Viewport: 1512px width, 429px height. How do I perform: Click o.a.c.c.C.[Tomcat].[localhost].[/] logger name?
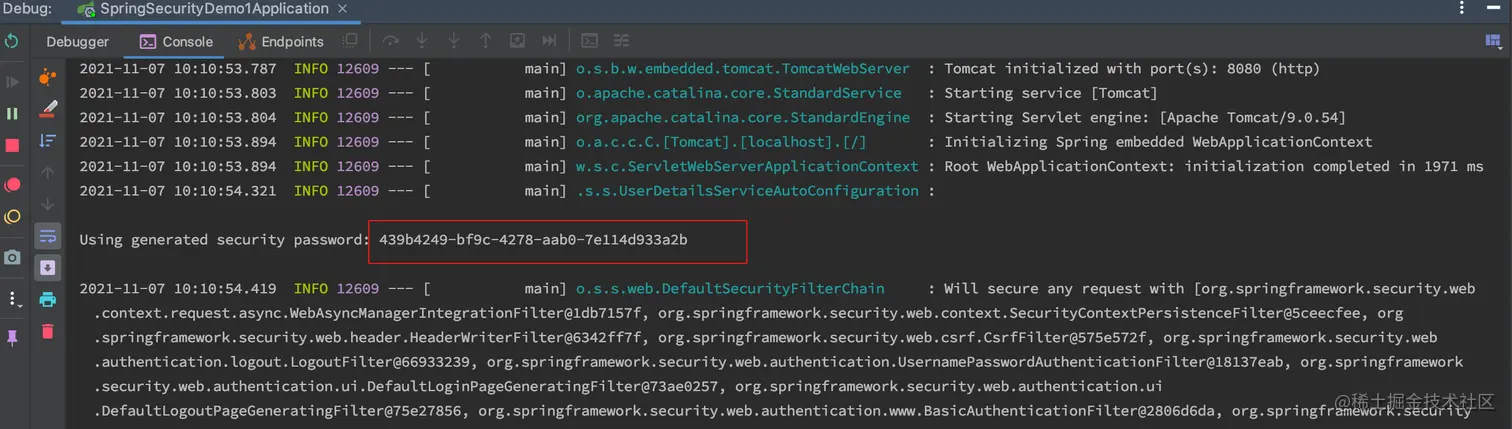(721, 142)
